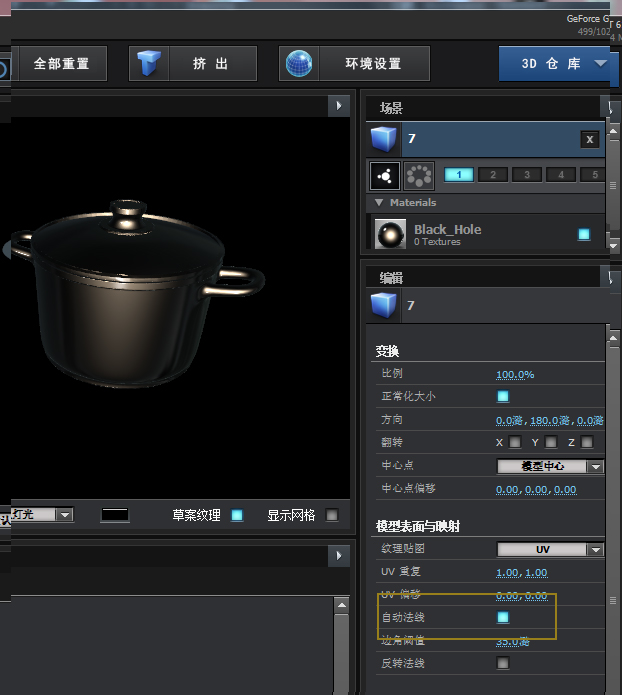The height and width of the screenshot is (695, 622).
Task: Click the 全部重置 button
Action: (61, 64)
